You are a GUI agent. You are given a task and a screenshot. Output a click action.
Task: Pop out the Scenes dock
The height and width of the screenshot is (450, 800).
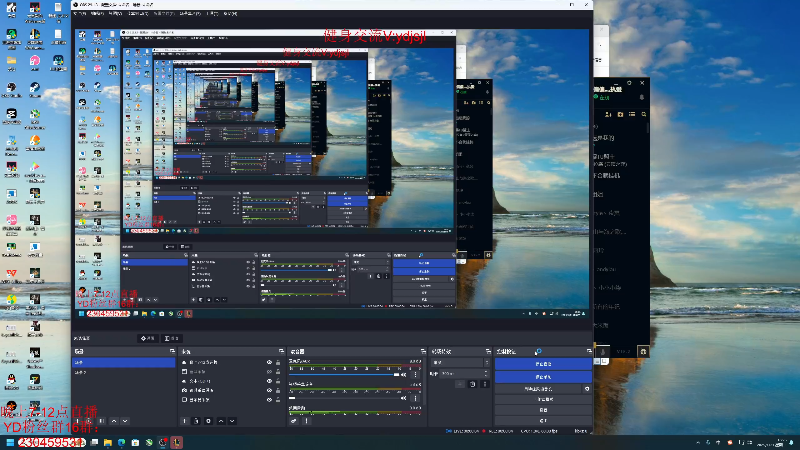pos(172,352)
